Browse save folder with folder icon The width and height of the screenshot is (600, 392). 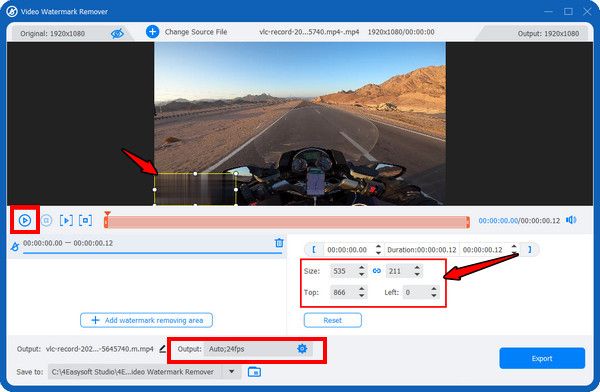pyautogui.click(x=254, y=371)
